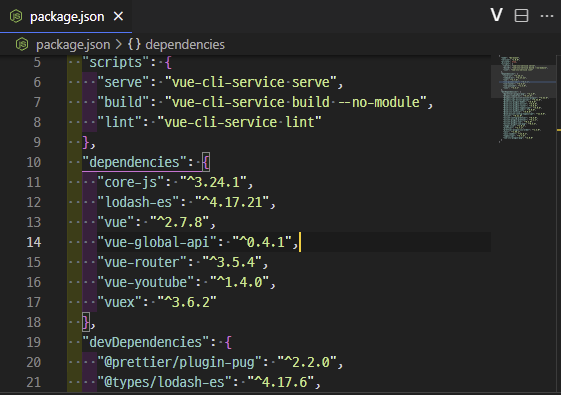This screenshot has height=395, width=561.
Task: Click the minimap code overview
Action: pyautogui.click(x=523, y=98)
